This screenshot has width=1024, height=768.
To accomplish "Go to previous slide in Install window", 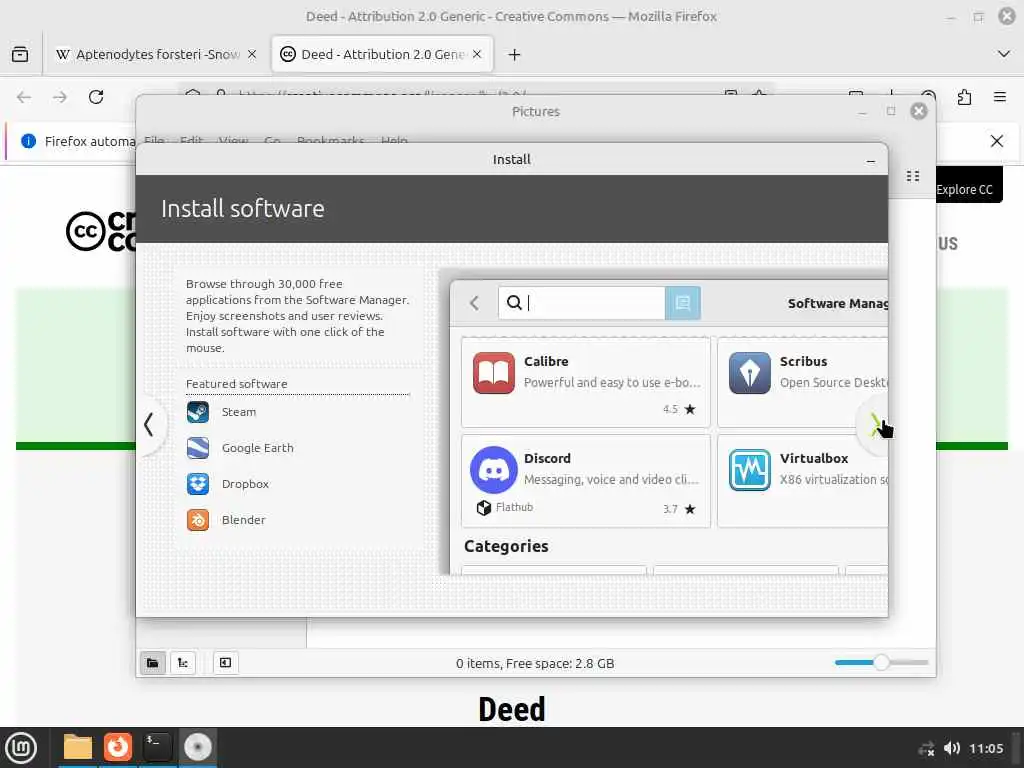I will click(149, 424).
